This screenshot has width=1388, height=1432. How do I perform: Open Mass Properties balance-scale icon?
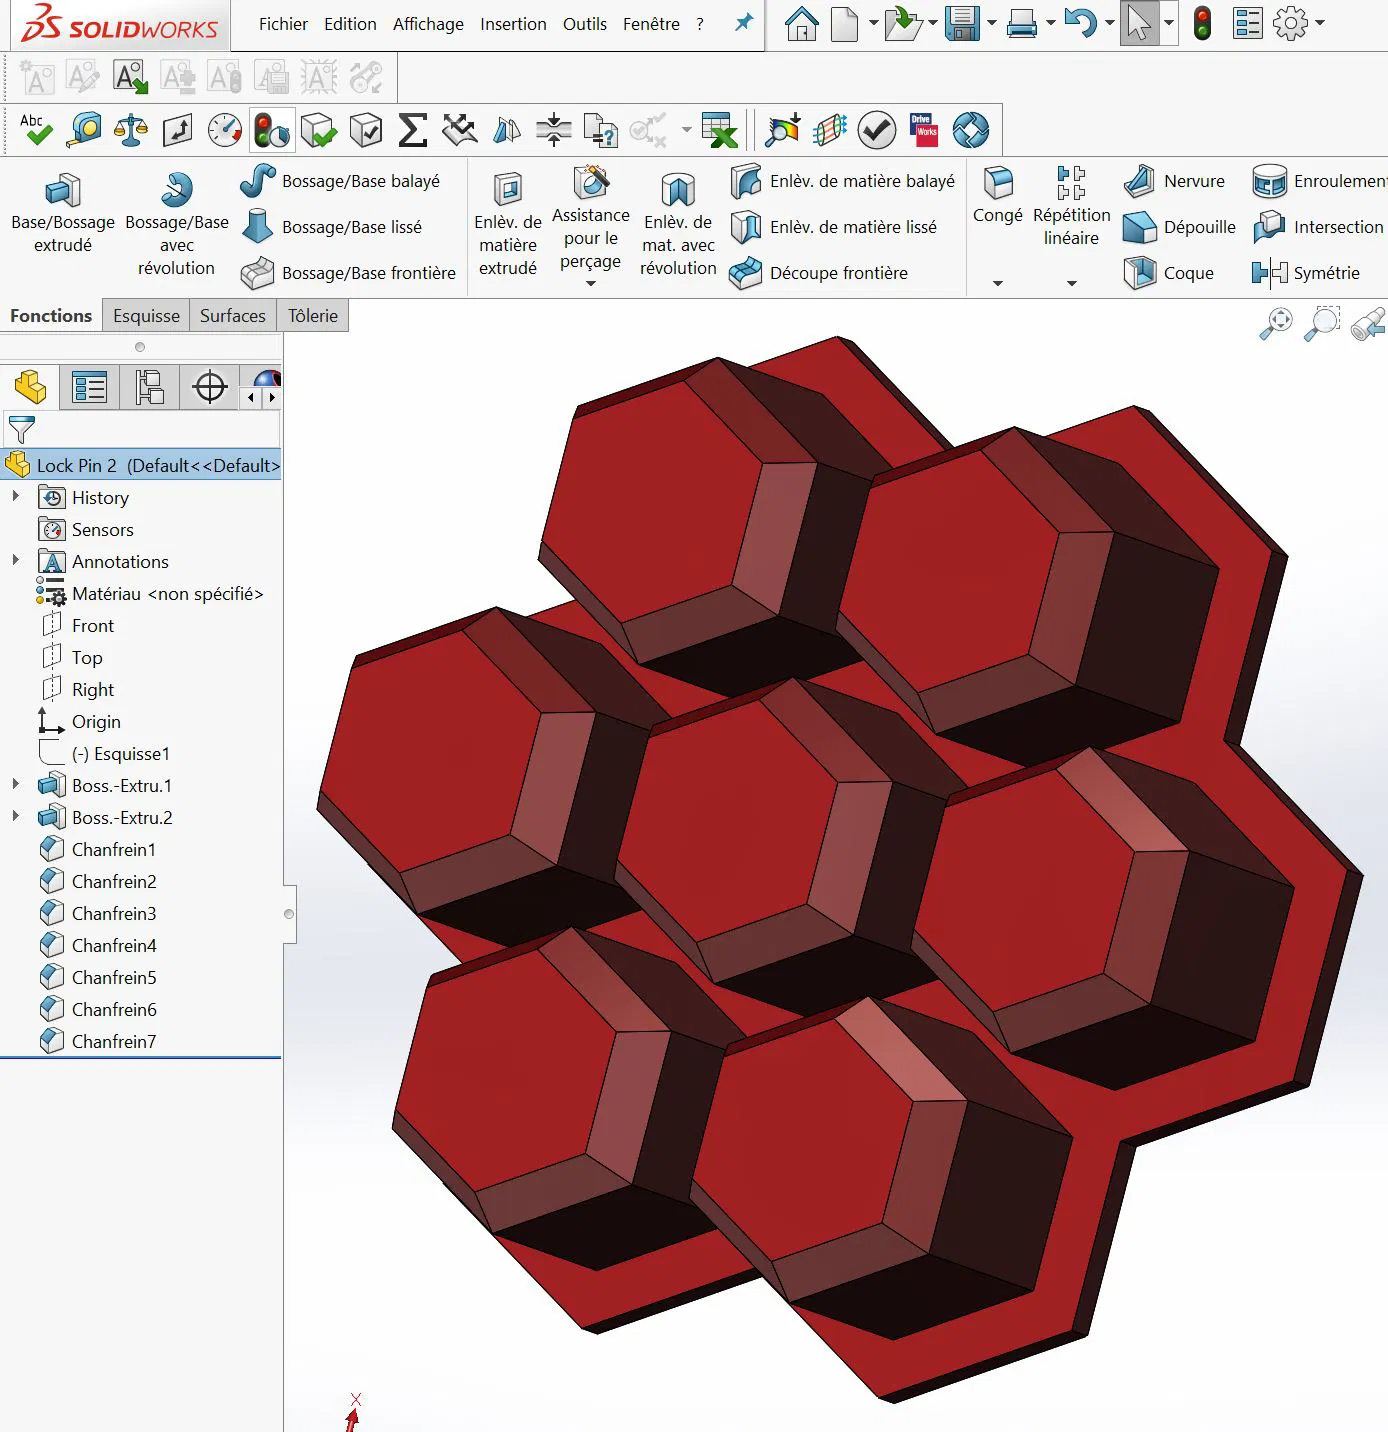point(131,130)
